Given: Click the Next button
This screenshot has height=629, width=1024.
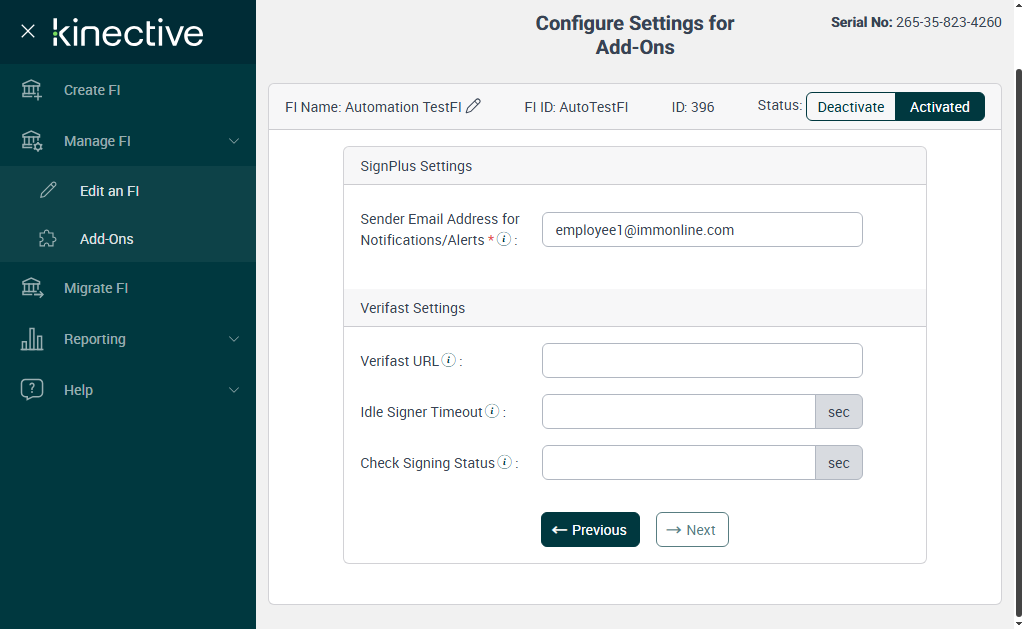Looking at the screenshot, I should (692, 530).
